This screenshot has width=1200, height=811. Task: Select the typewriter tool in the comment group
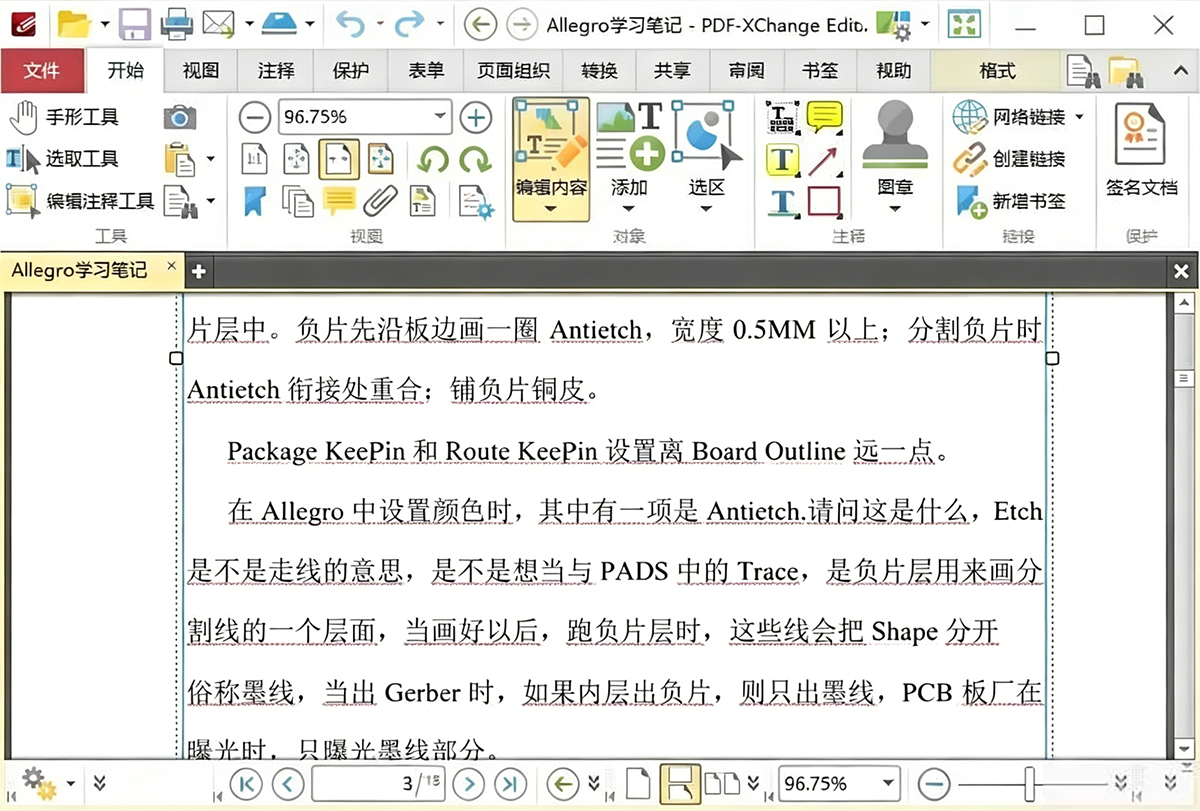(x=782, y=118)
